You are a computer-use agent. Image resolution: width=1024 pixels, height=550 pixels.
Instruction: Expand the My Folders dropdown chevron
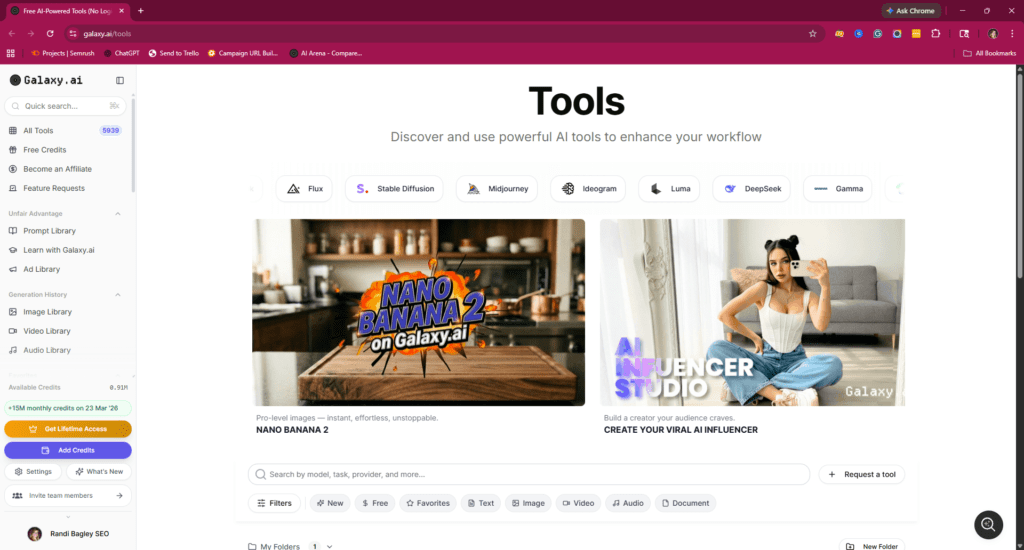coord(330,546)
